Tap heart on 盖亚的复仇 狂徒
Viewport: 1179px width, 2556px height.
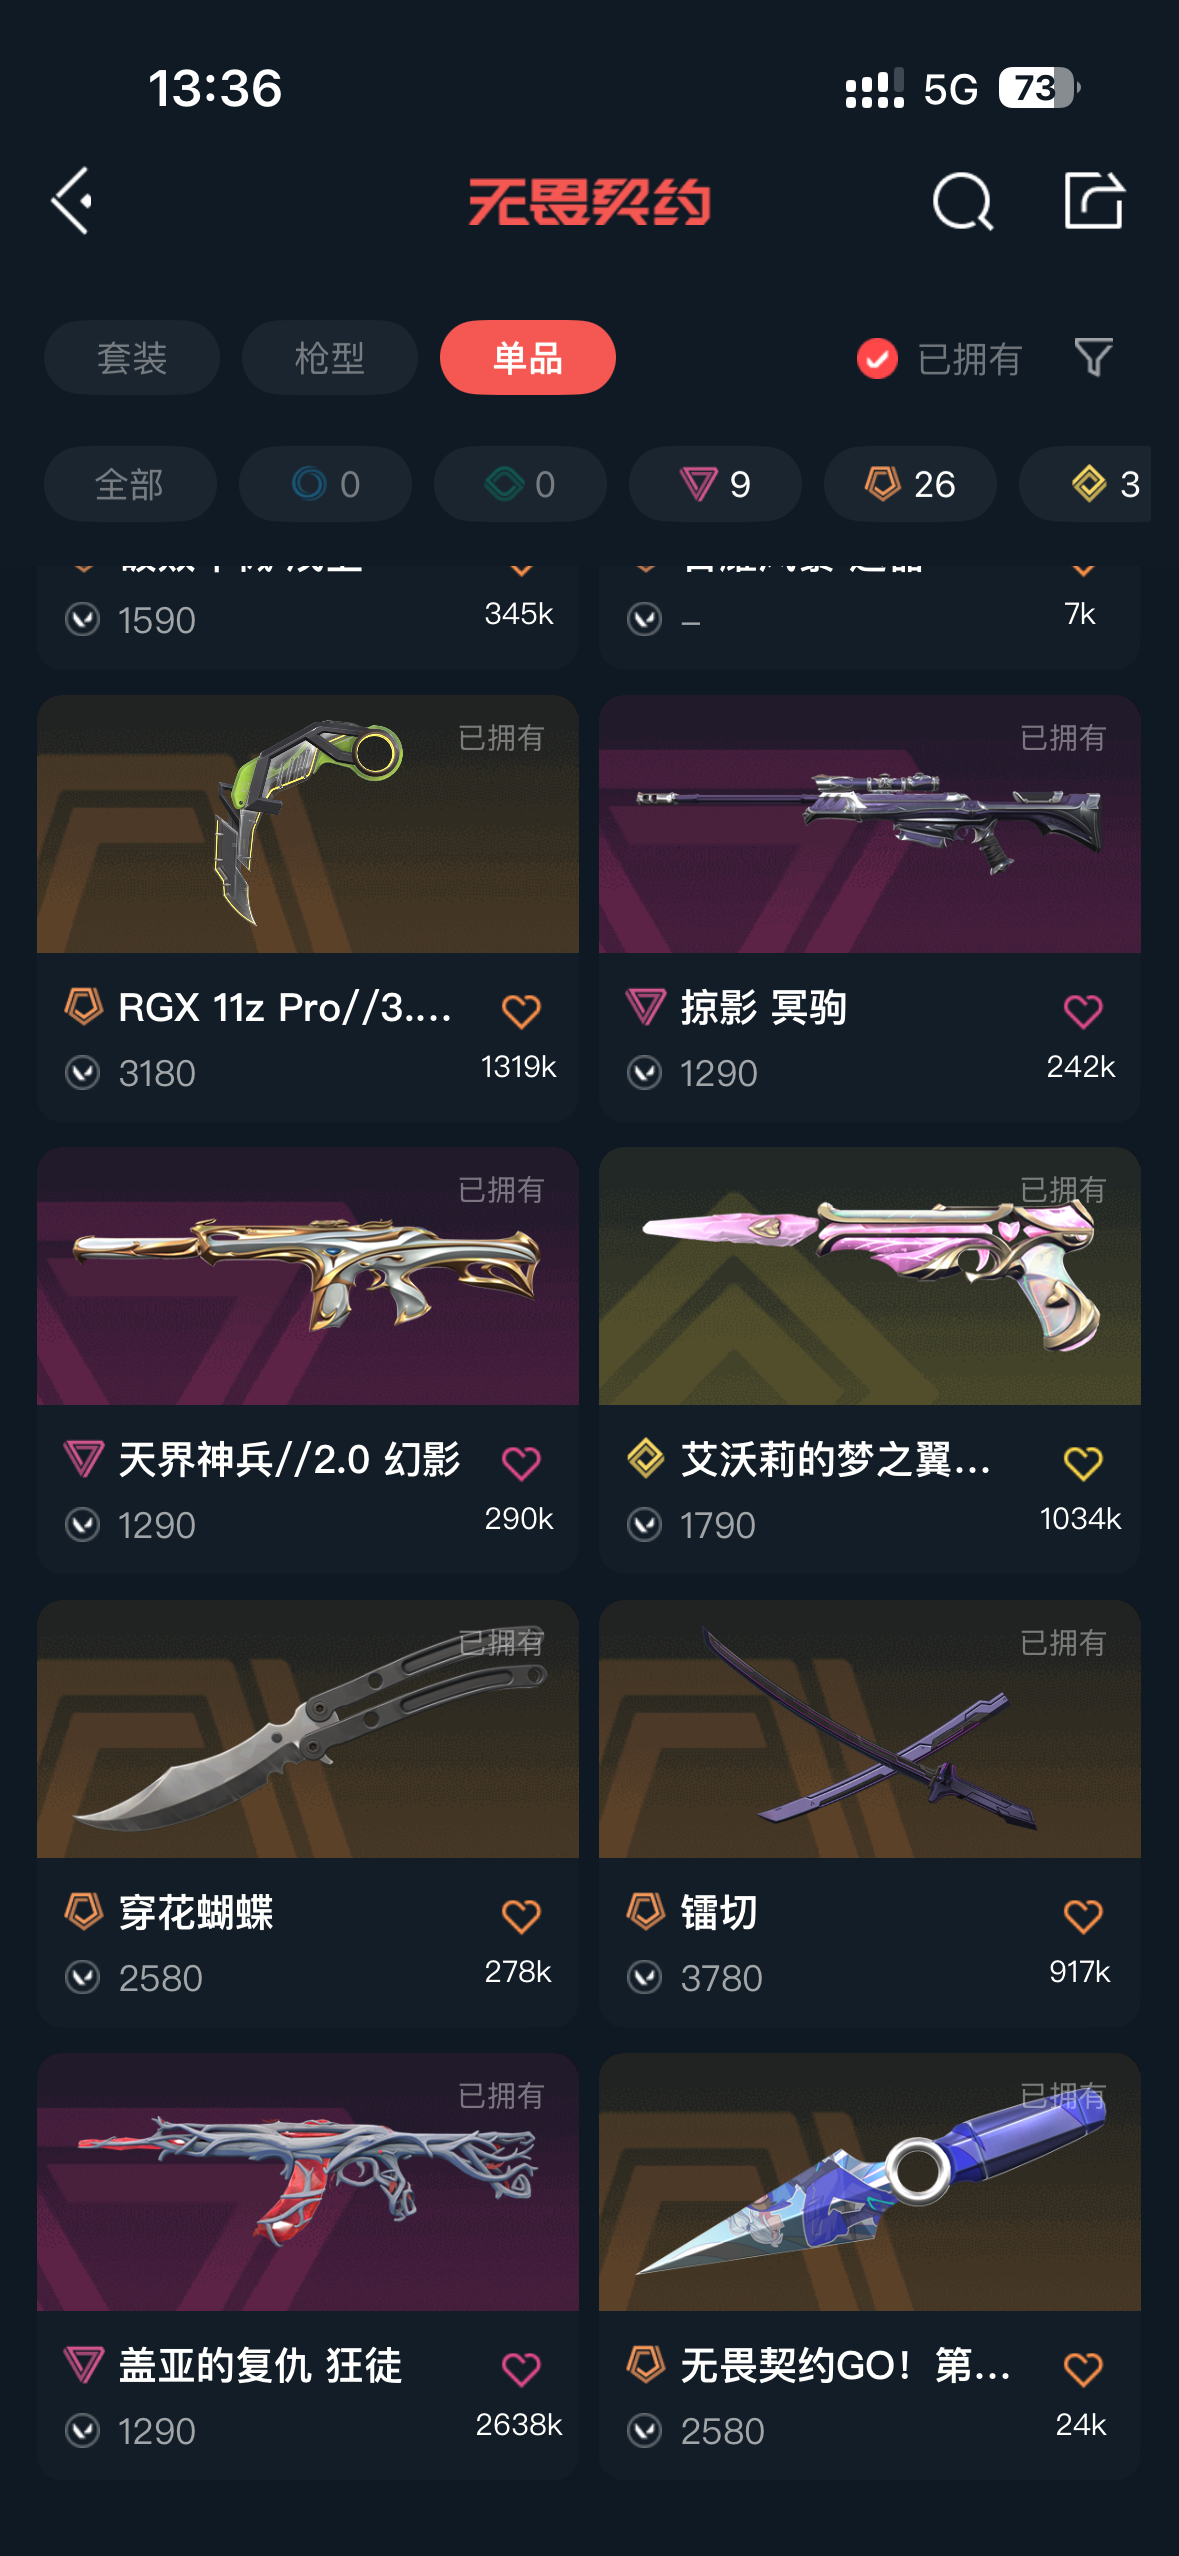(521, 2369)
